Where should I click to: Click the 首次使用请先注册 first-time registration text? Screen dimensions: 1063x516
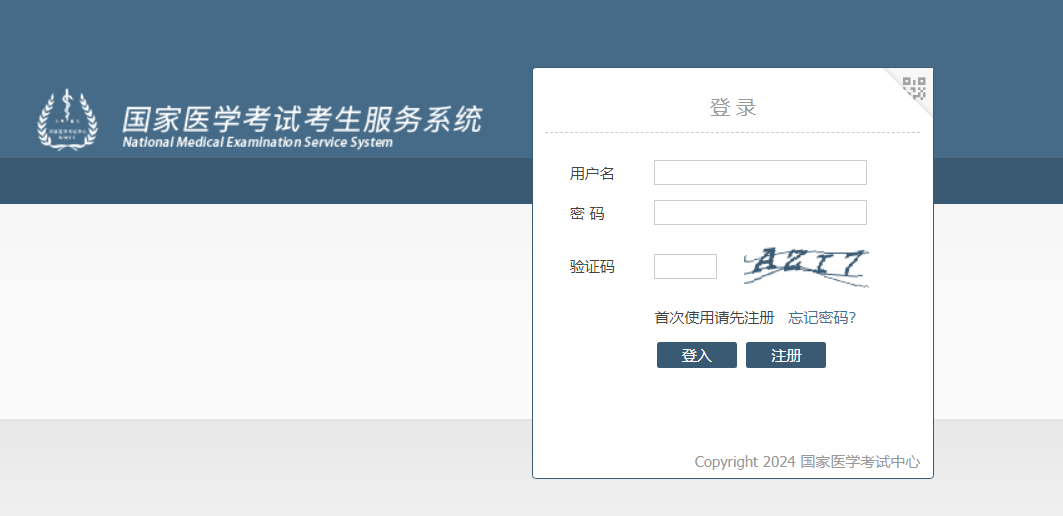tap(714, 318)
